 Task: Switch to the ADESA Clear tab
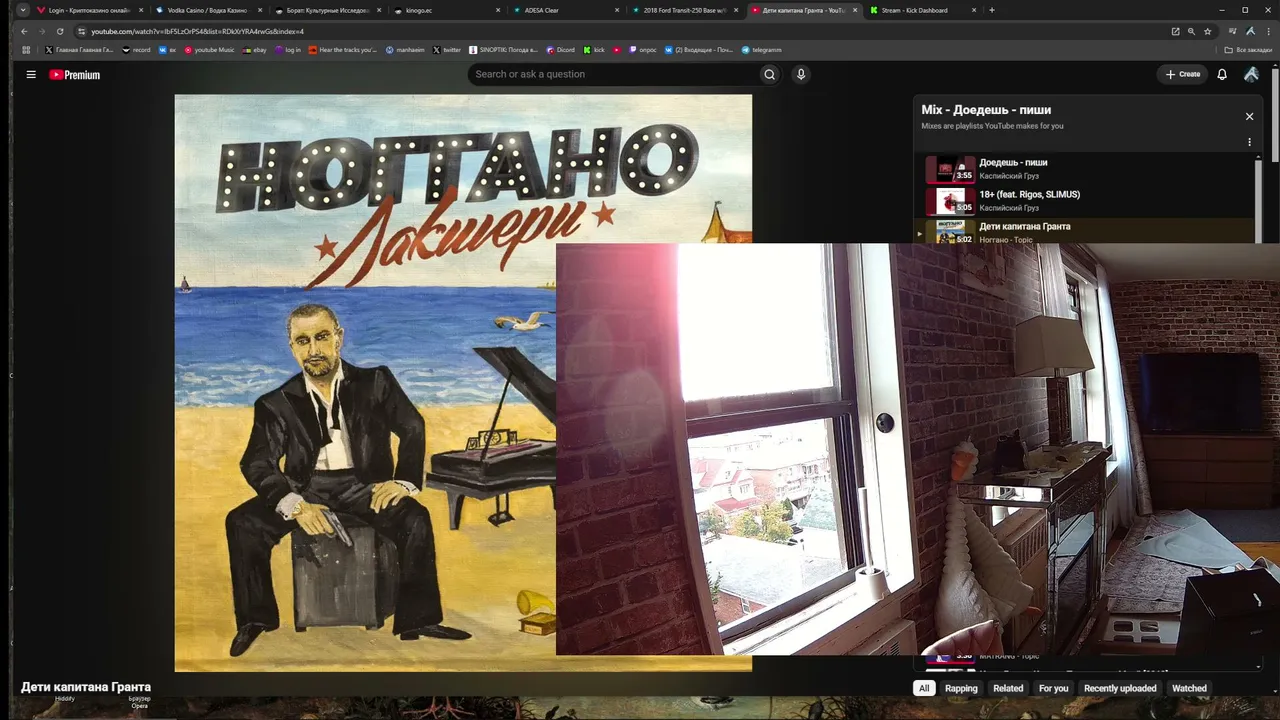pos(563,10)
